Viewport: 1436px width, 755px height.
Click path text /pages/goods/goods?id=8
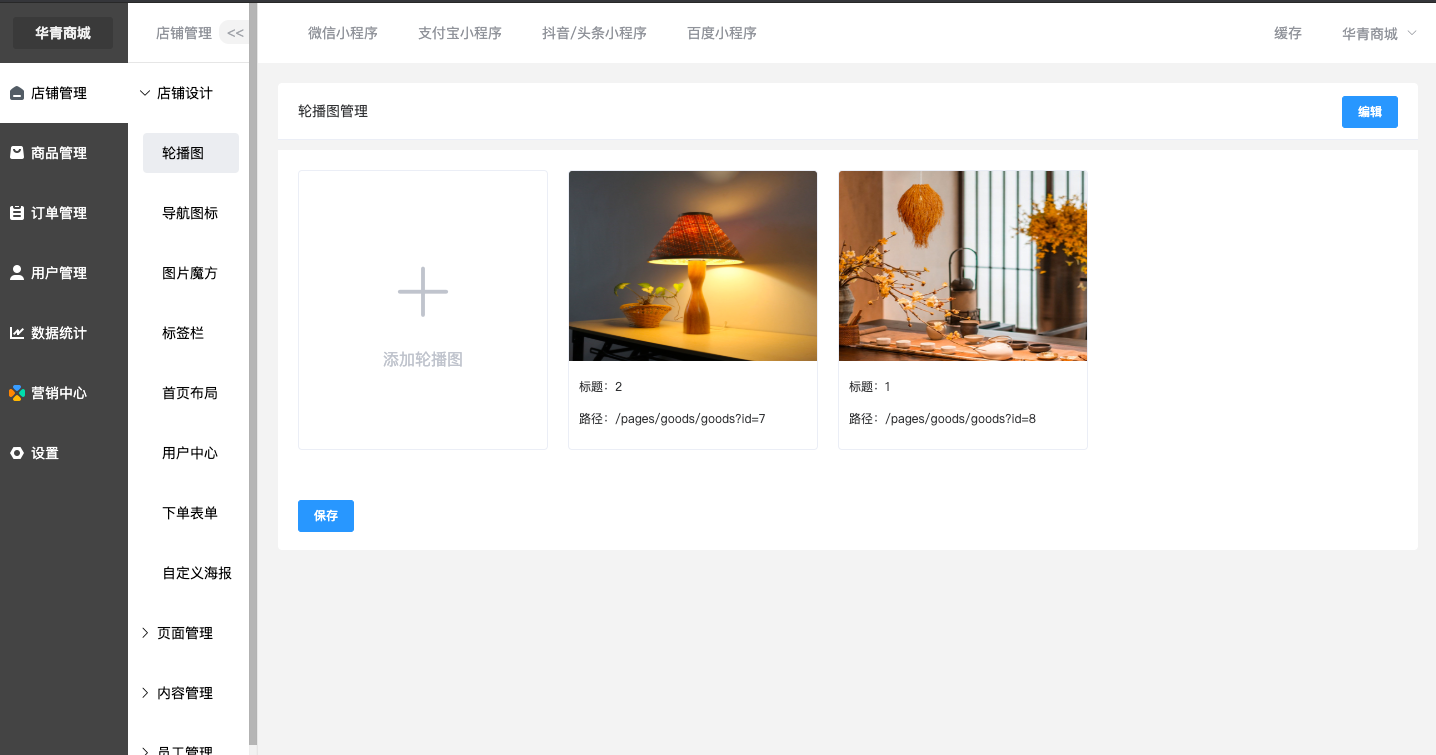click(x=960, y=419)
